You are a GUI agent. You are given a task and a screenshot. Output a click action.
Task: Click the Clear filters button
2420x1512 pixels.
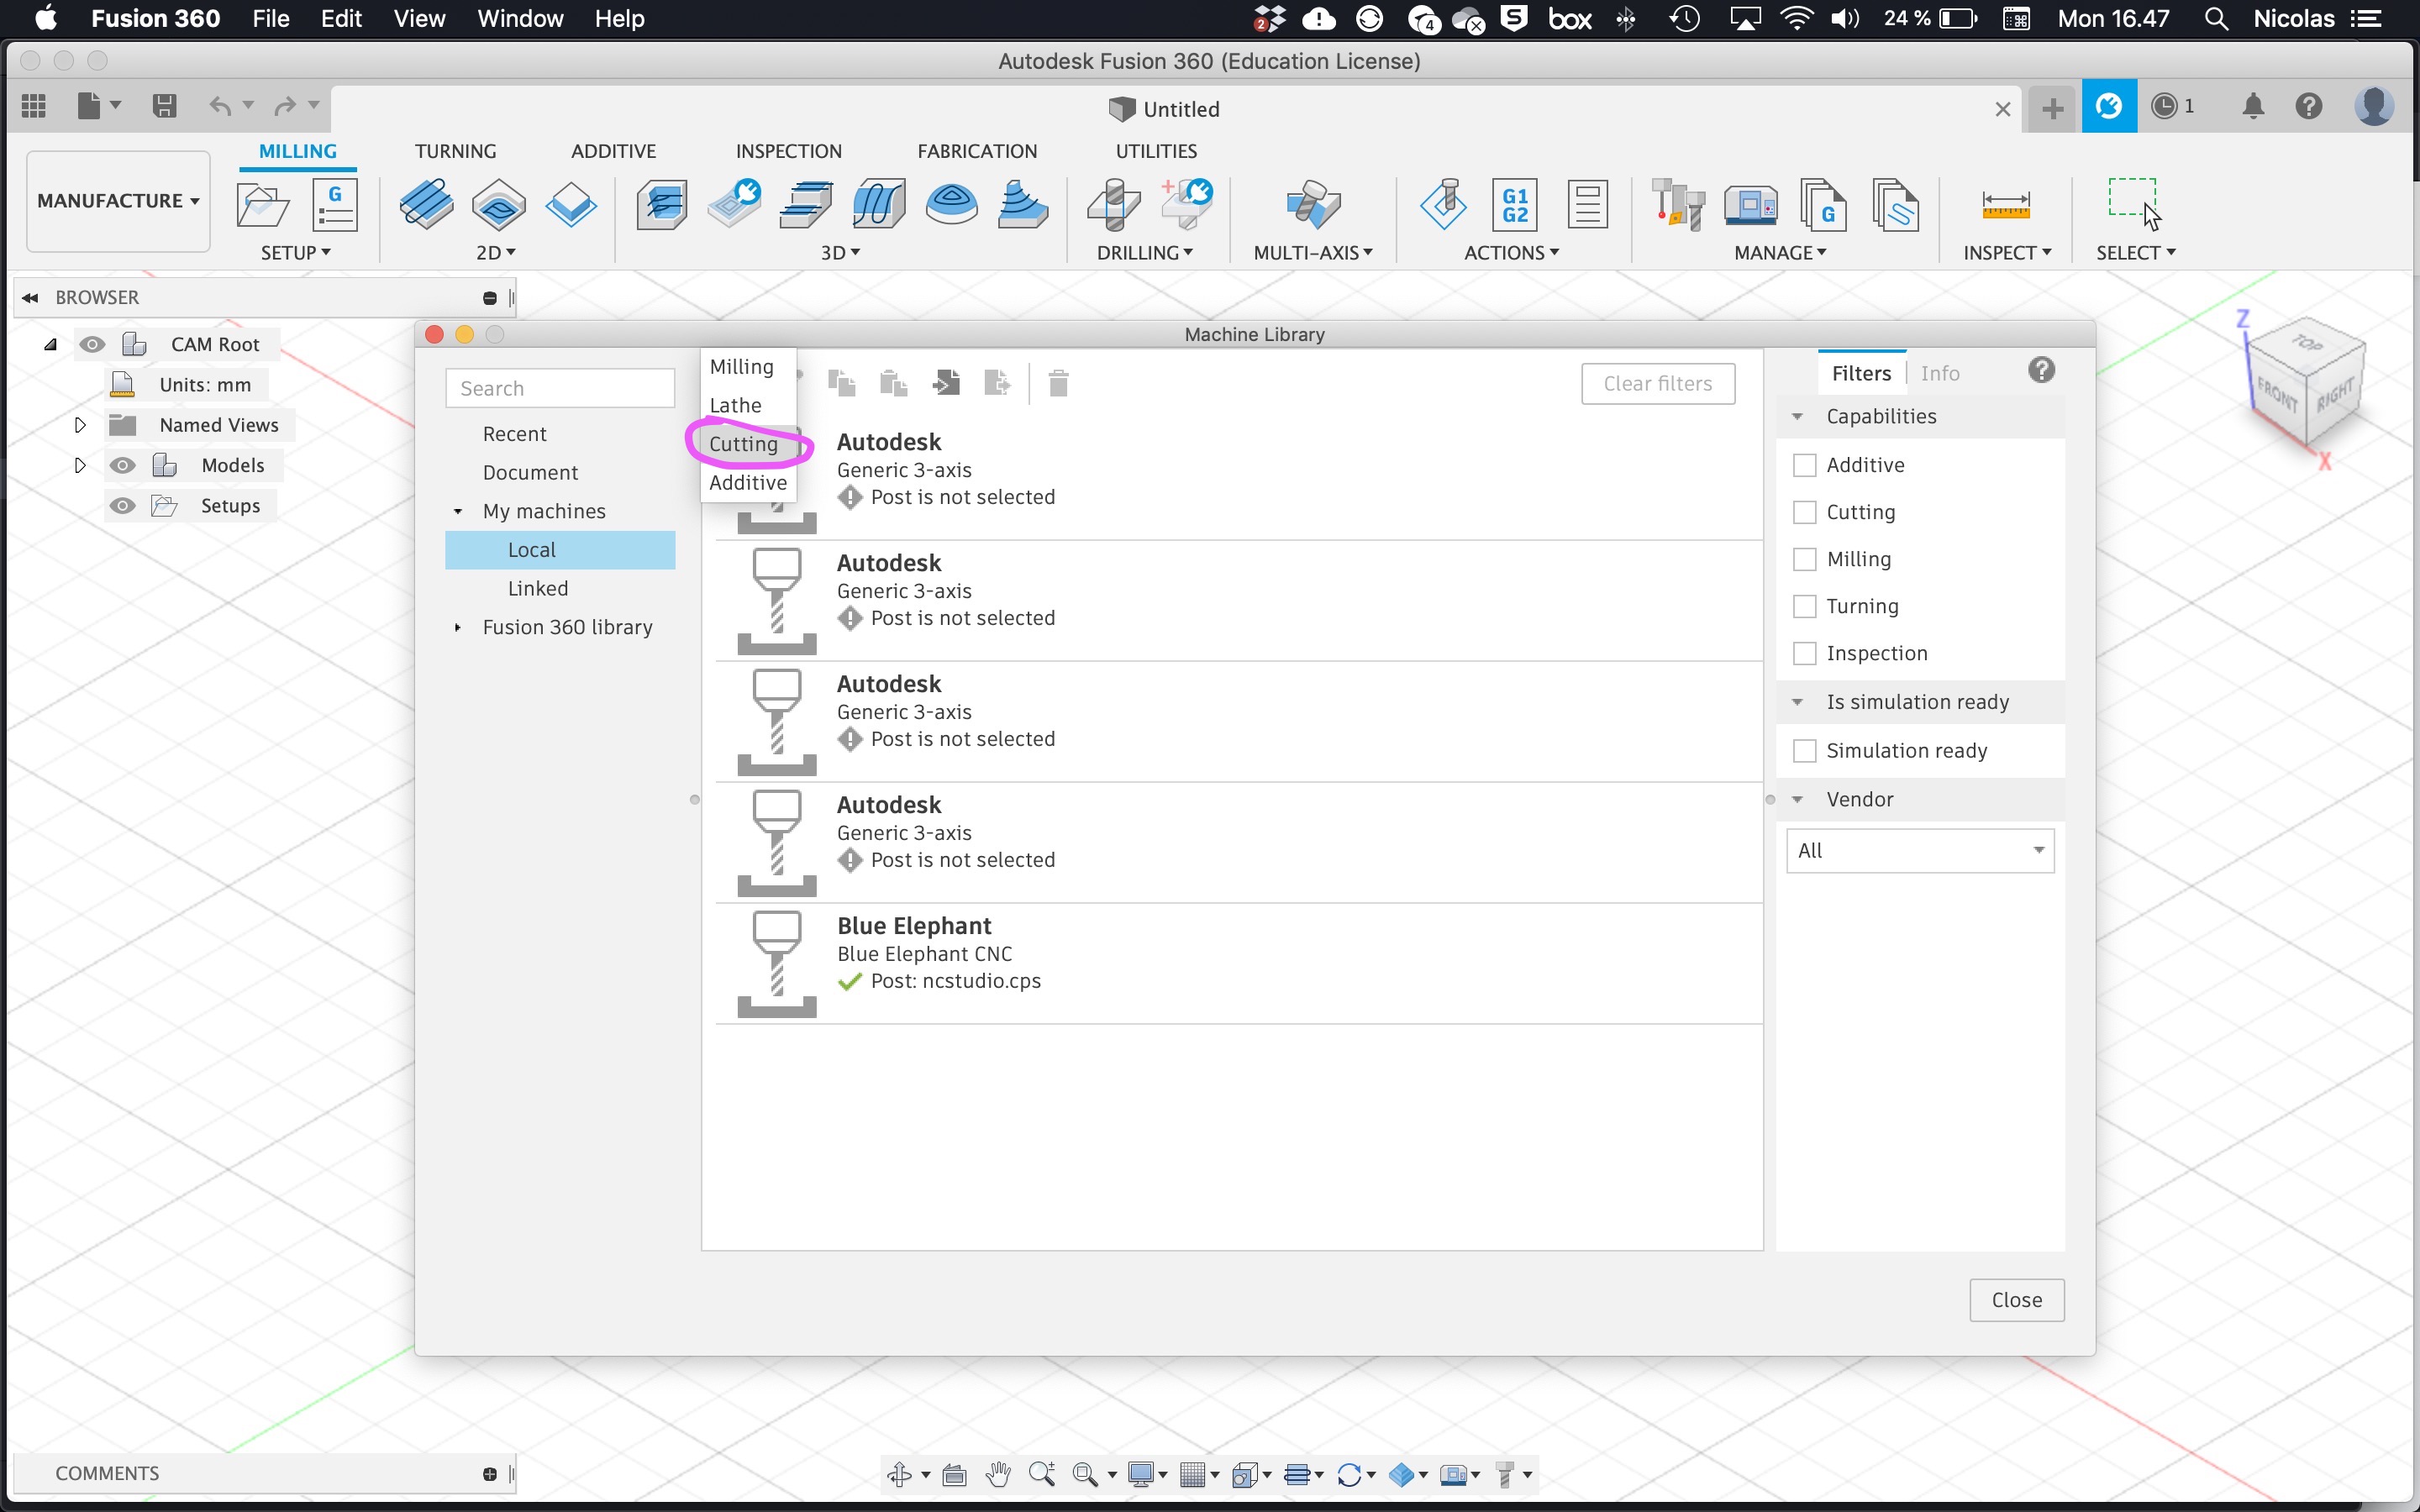click(1658, 384)
